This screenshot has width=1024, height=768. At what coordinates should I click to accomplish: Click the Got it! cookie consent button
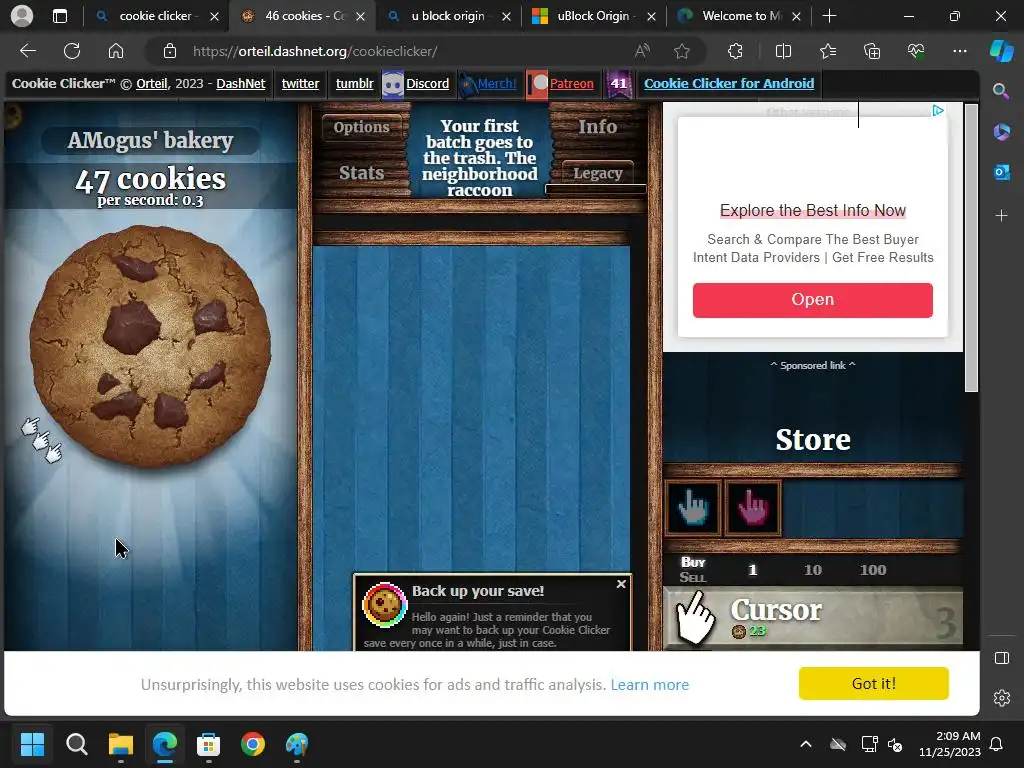(873, 683)
